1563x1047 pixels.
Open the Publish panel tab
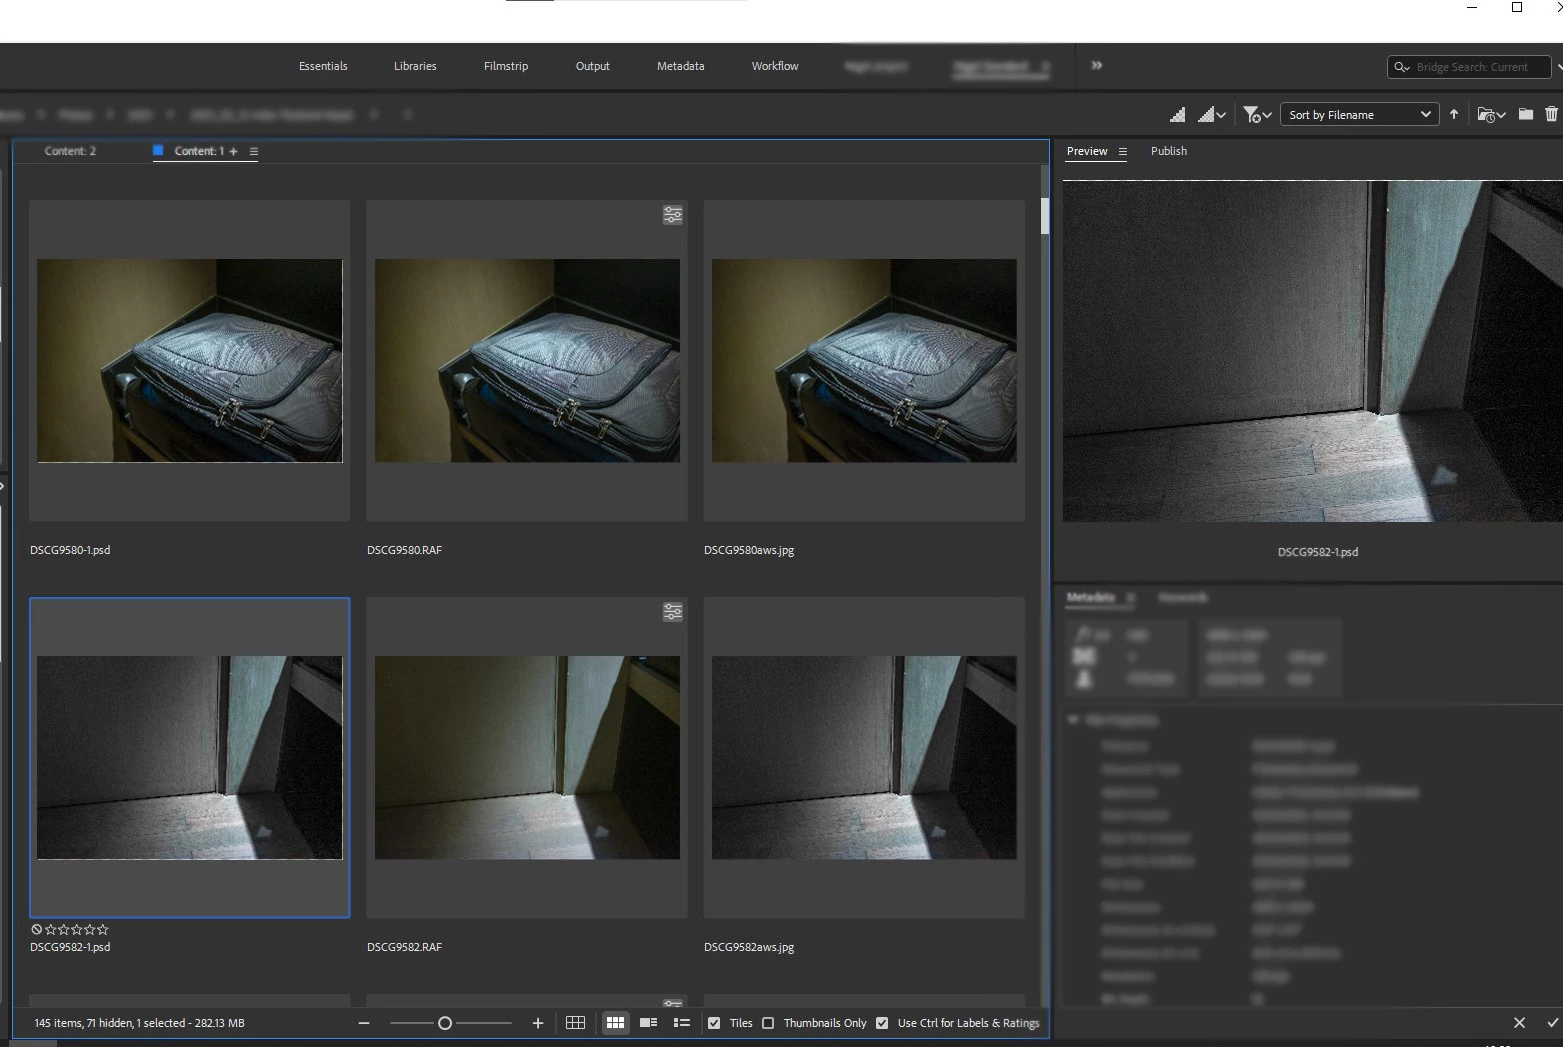coord(1168,151)
